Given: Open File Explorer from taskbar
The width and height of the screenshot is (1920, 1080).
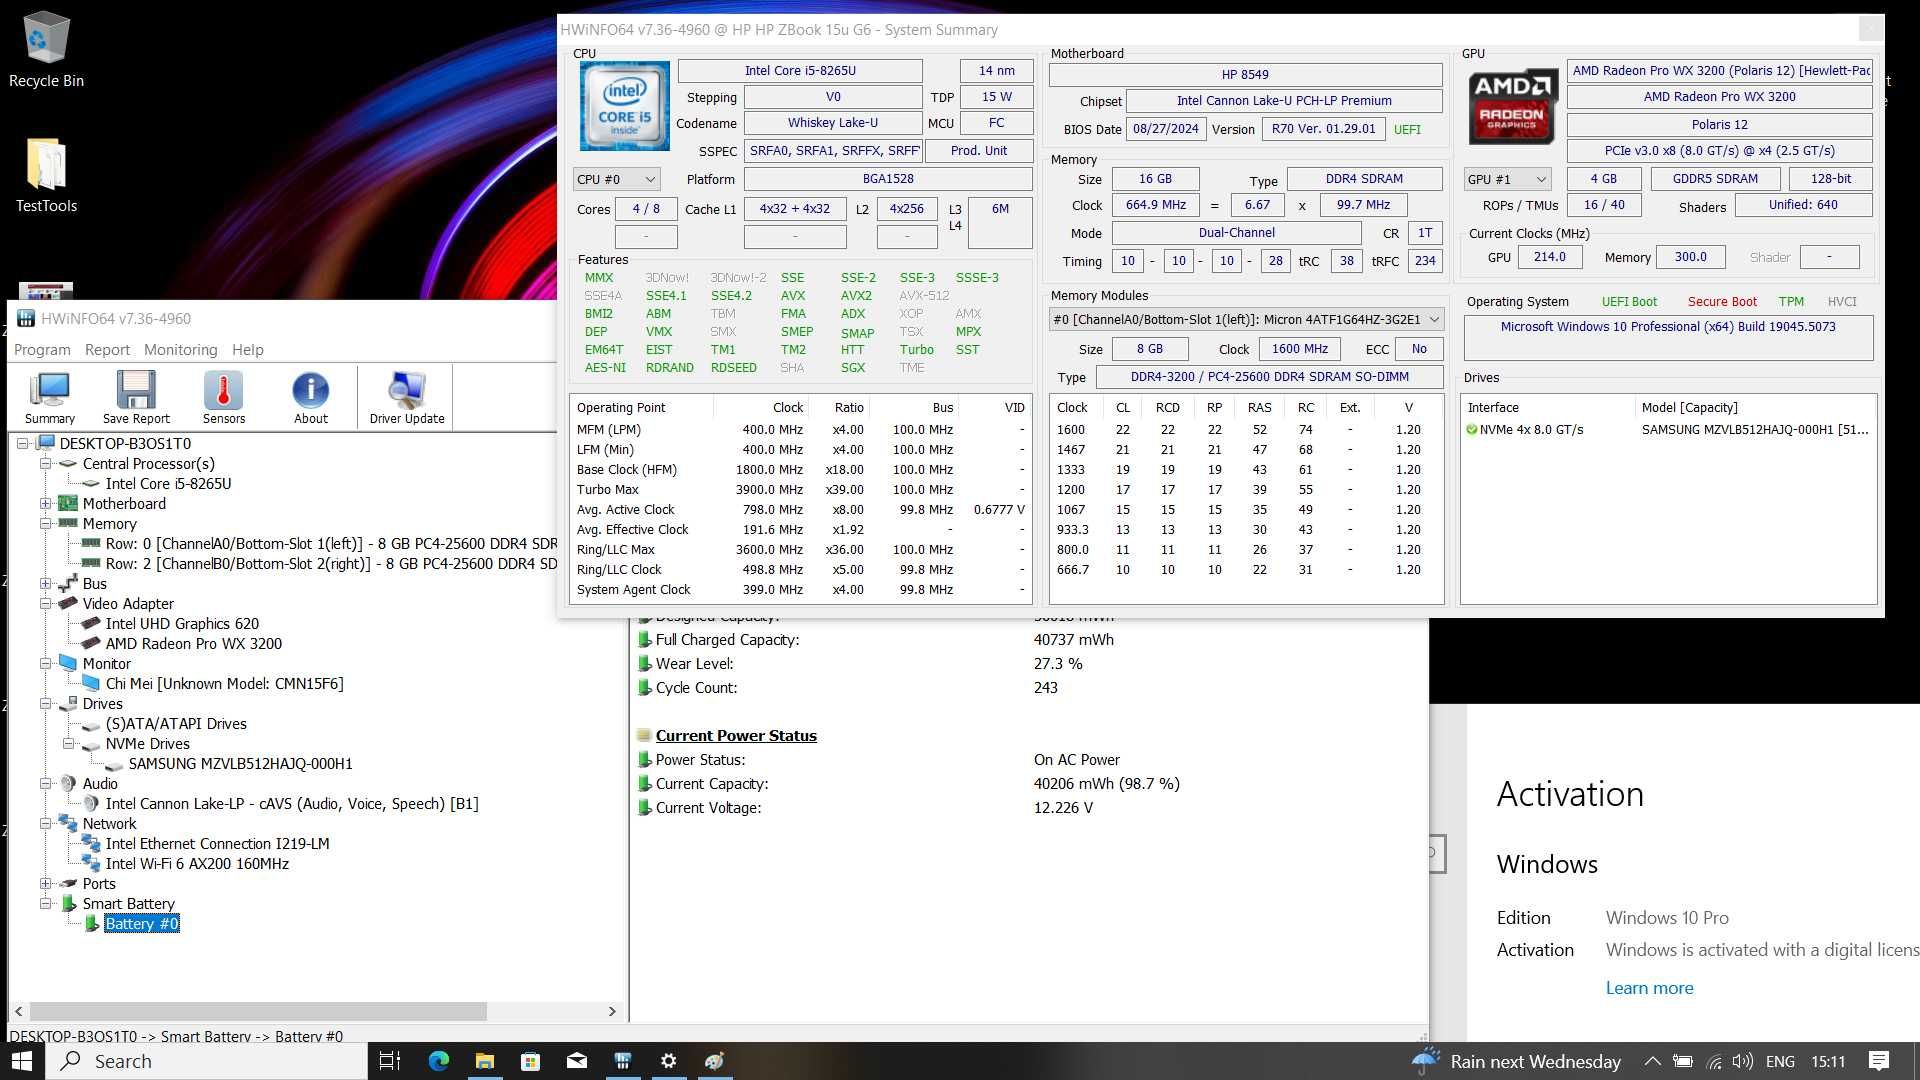Looking at the screenshot, I should pos(484,1061).
